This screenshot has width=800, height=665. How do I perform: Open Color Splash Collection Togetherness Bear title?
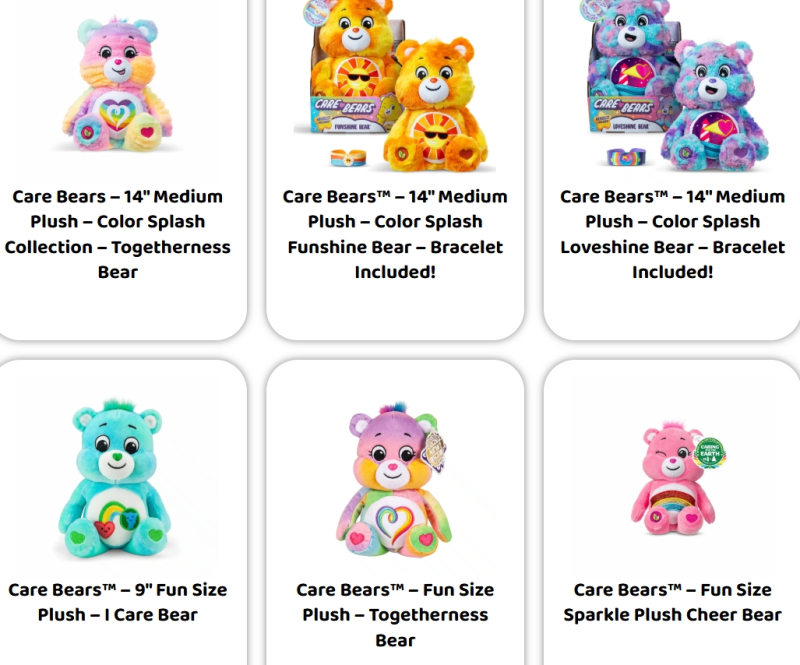(117, 234)
